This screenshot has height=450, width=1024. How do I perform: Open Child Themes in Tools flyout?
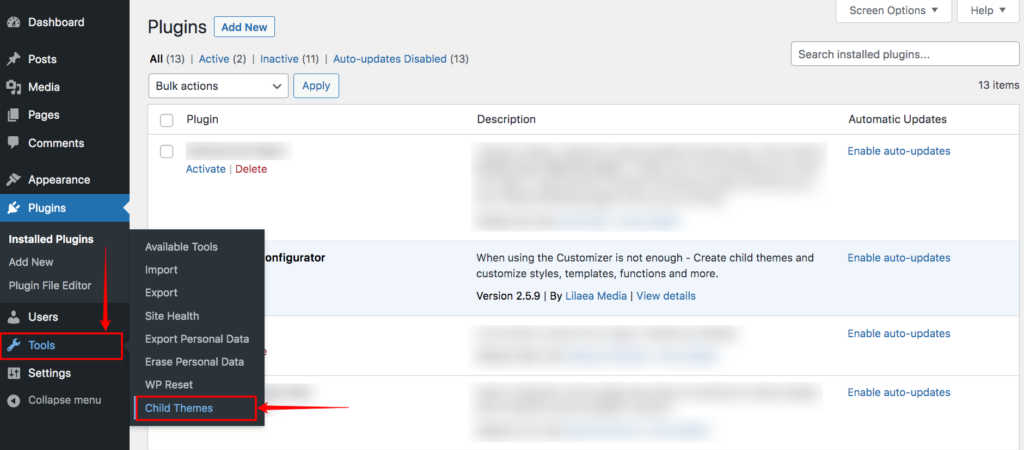tap(179, 408)
